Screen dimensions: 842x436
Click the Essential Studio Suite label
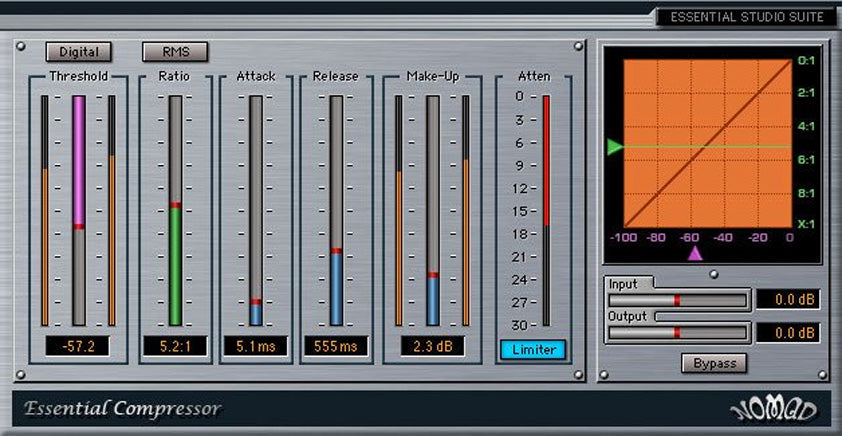click(746, 17)
